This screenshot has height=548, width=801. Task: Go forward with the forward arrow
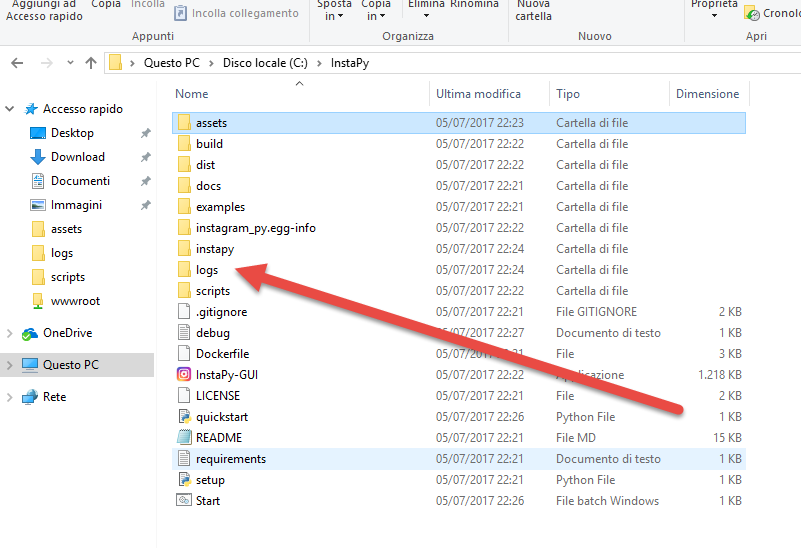pyautogui.click(x=46, y=63)
